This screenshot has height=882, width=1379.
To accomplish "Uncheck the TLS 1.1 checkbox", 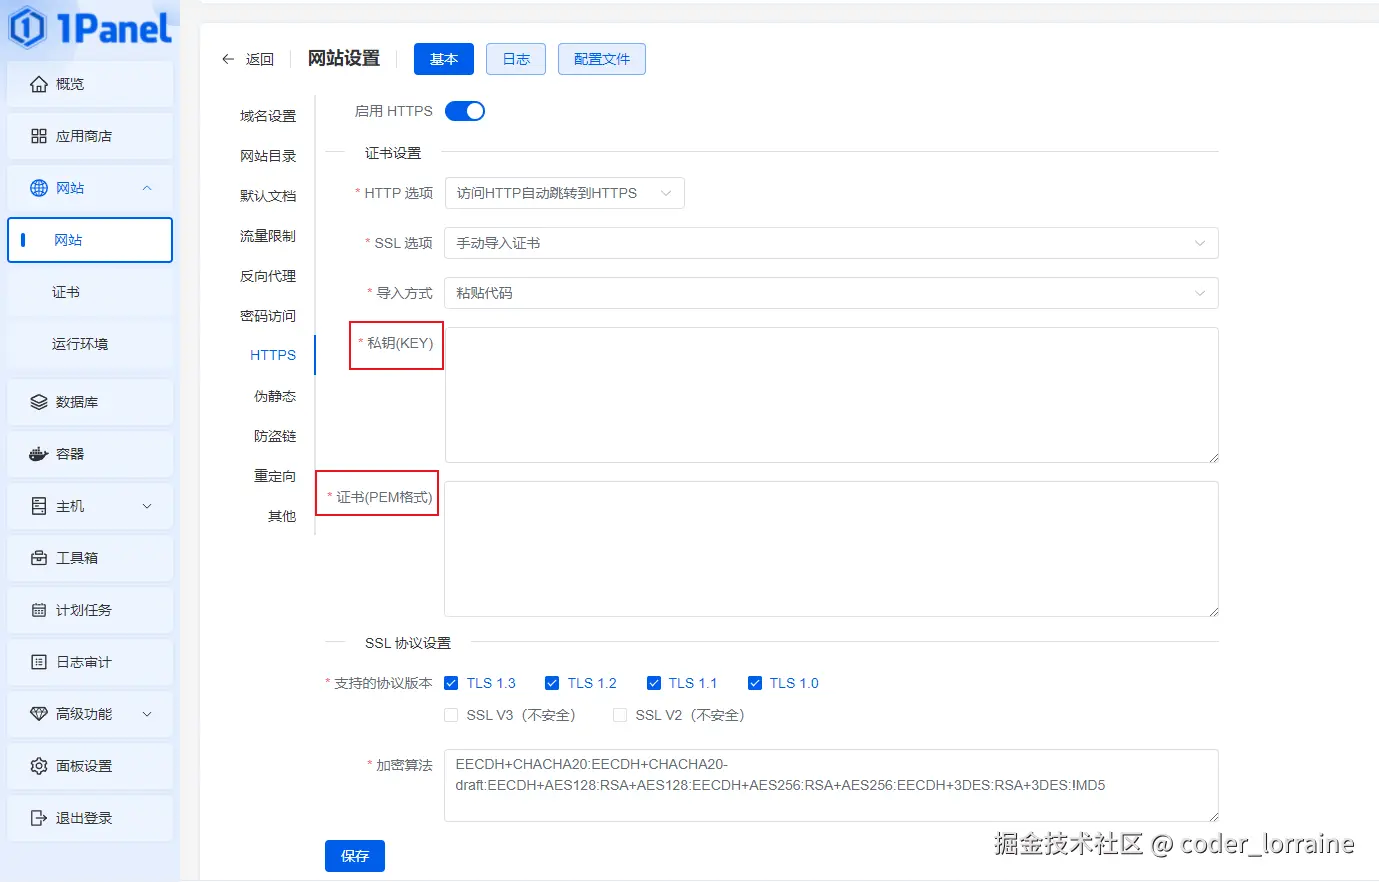I will 654,683.
